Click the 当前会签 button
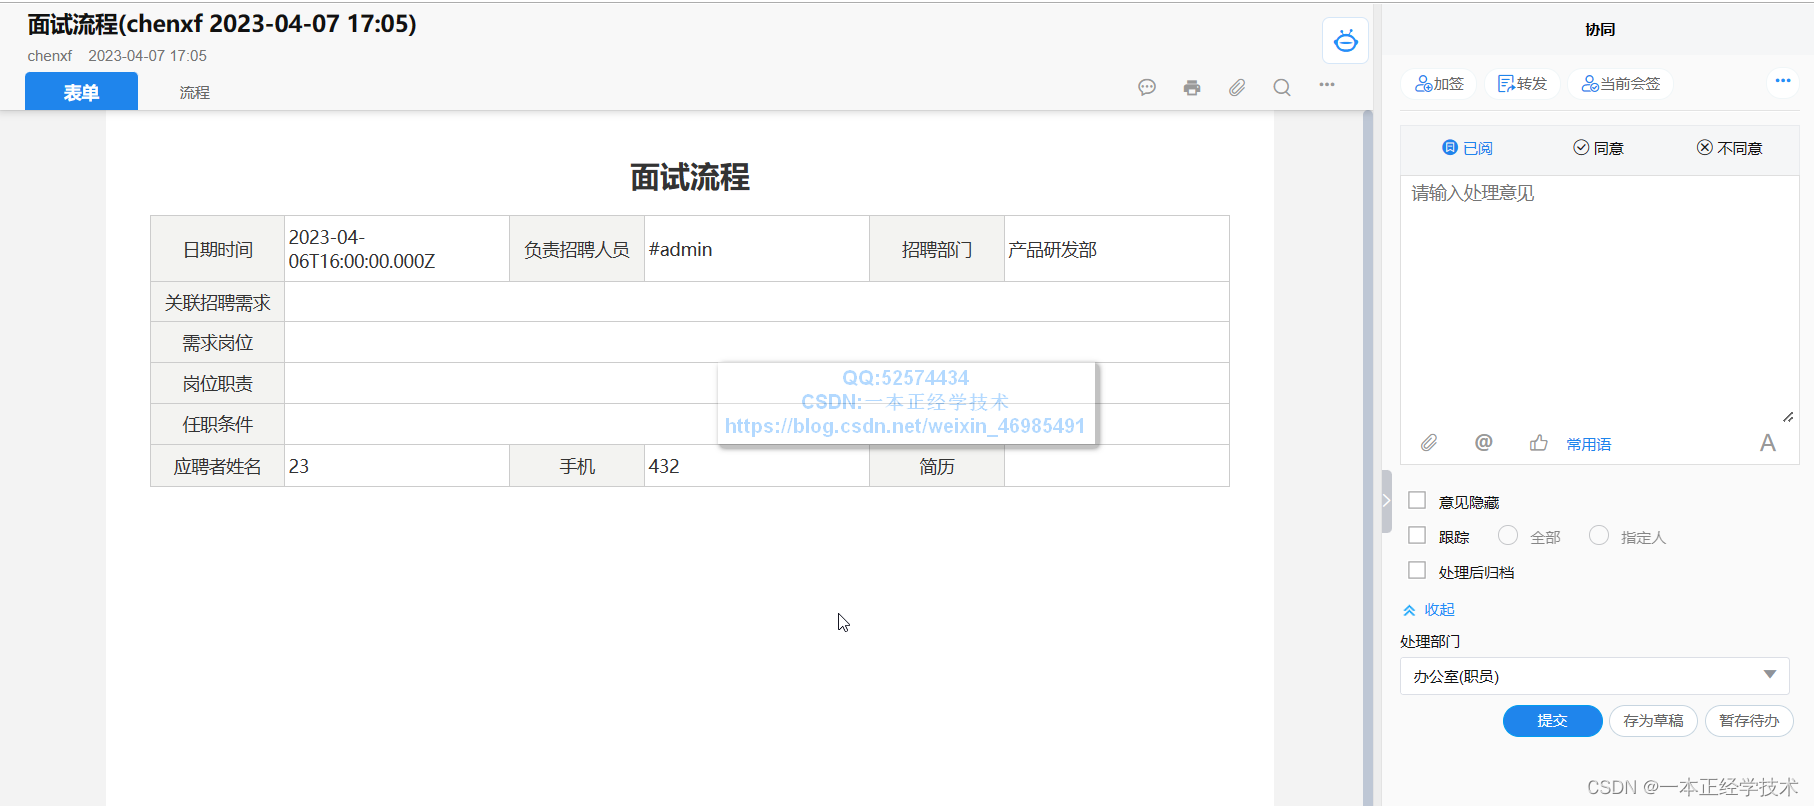The width and height of the screenshot is (1814, 806). [1621, 84]
